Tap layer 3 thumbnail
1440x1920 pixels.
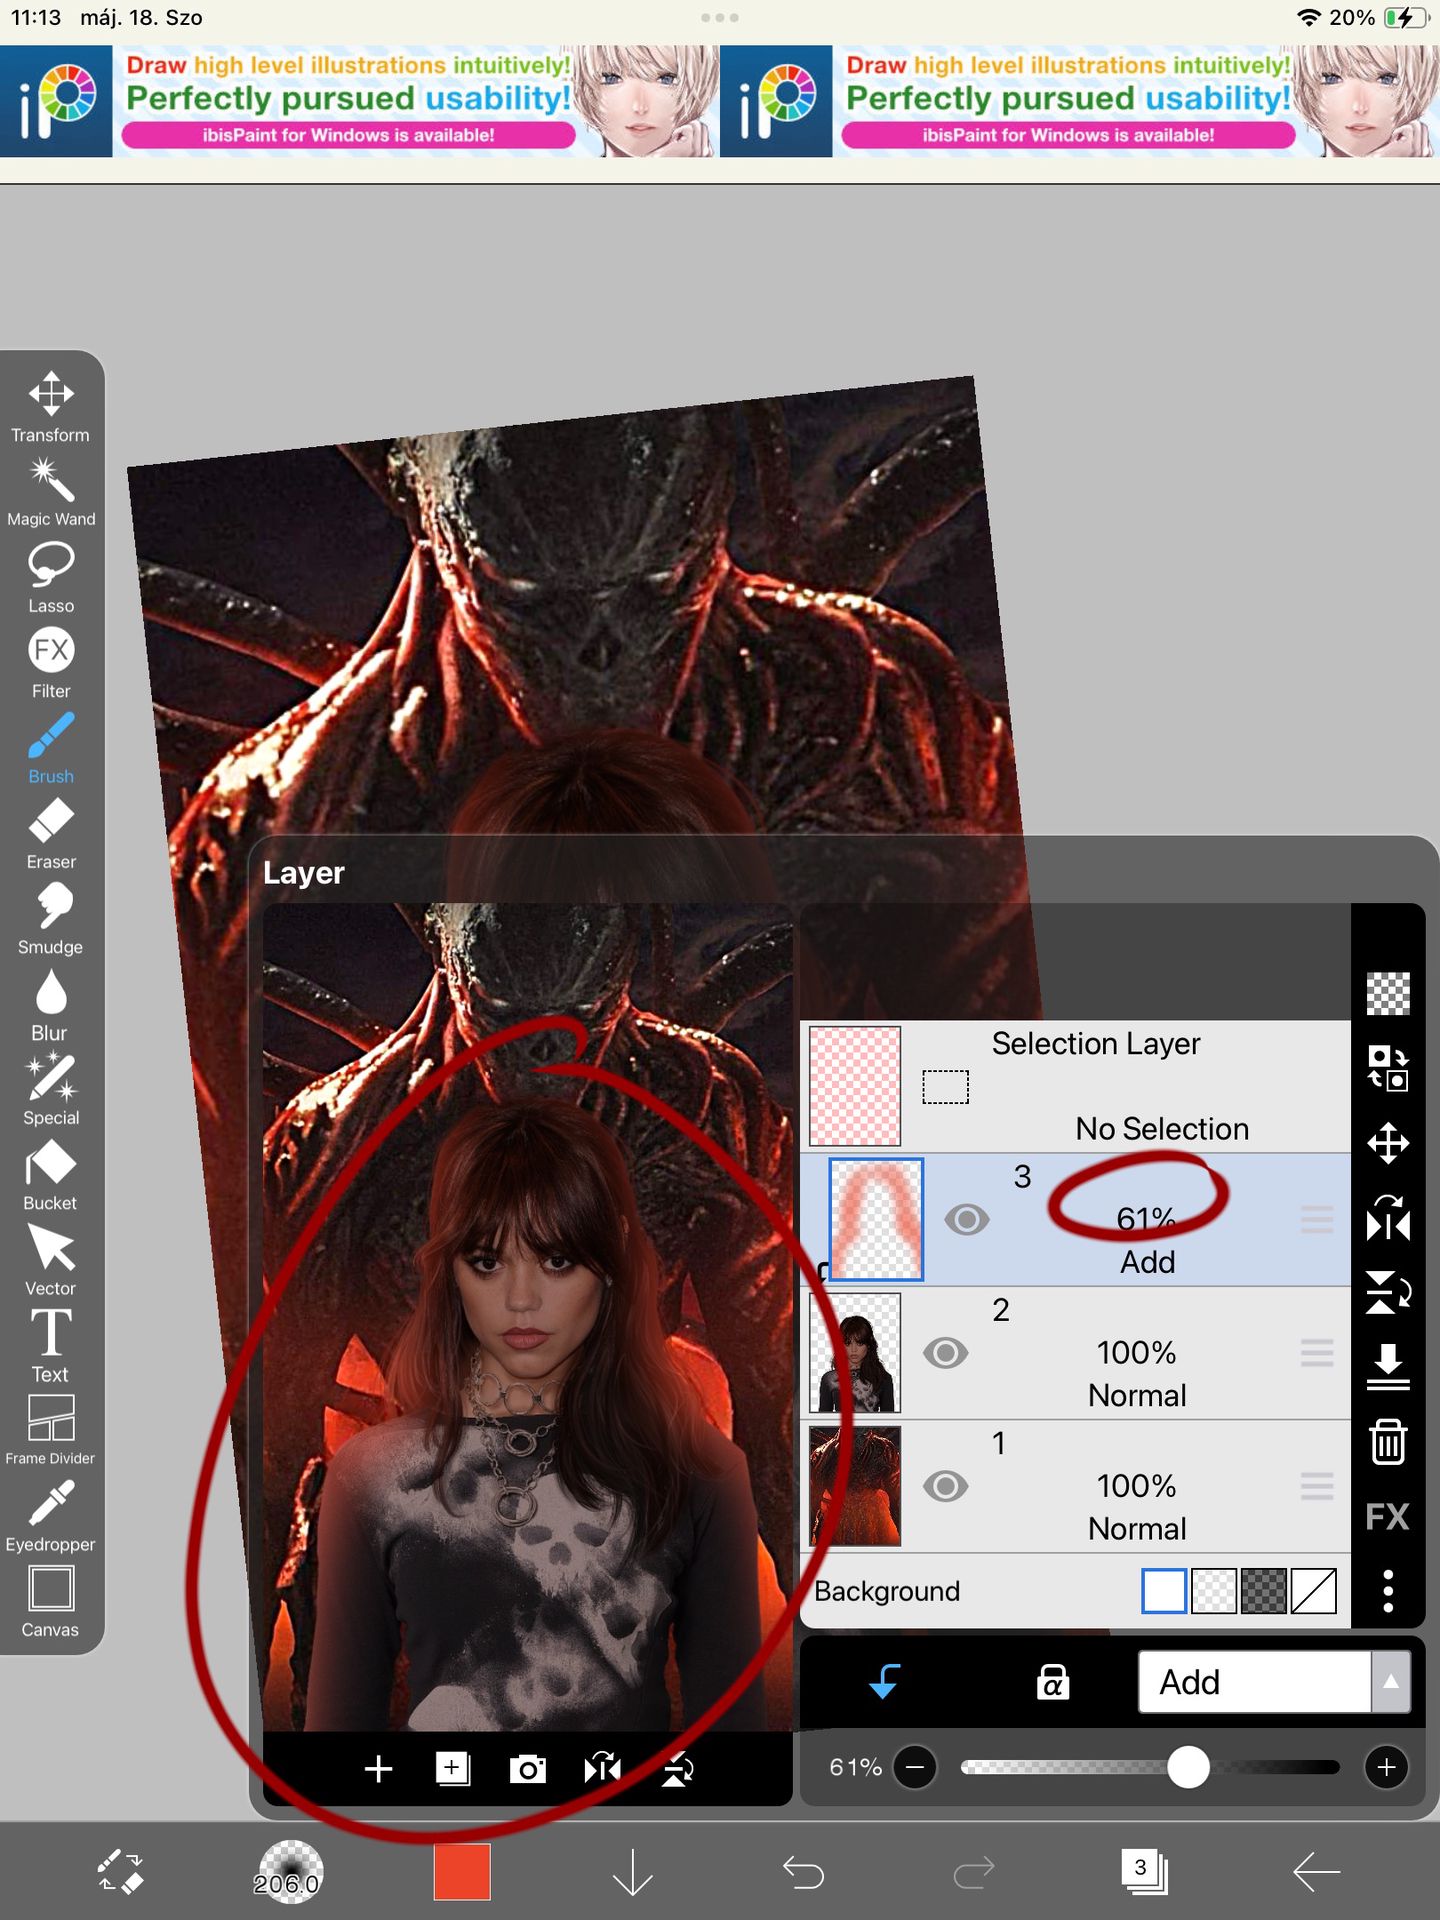pyautogui.click(x=877, y=1220)
